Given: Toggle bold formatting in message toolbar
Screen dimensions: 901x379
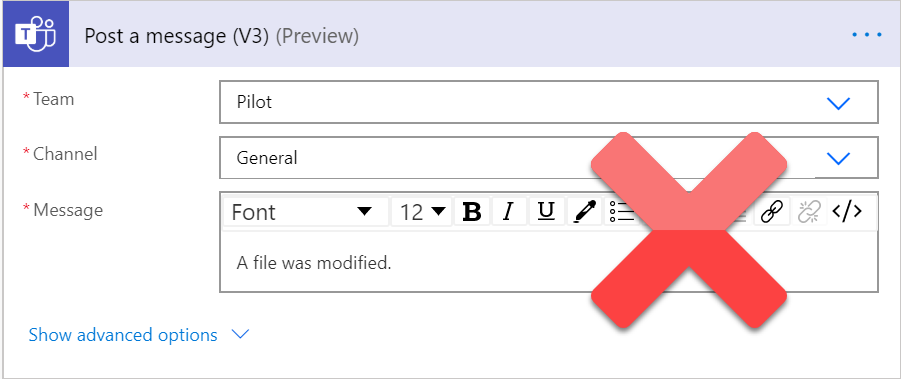Looking at the screenshot, I should (472, 212).
